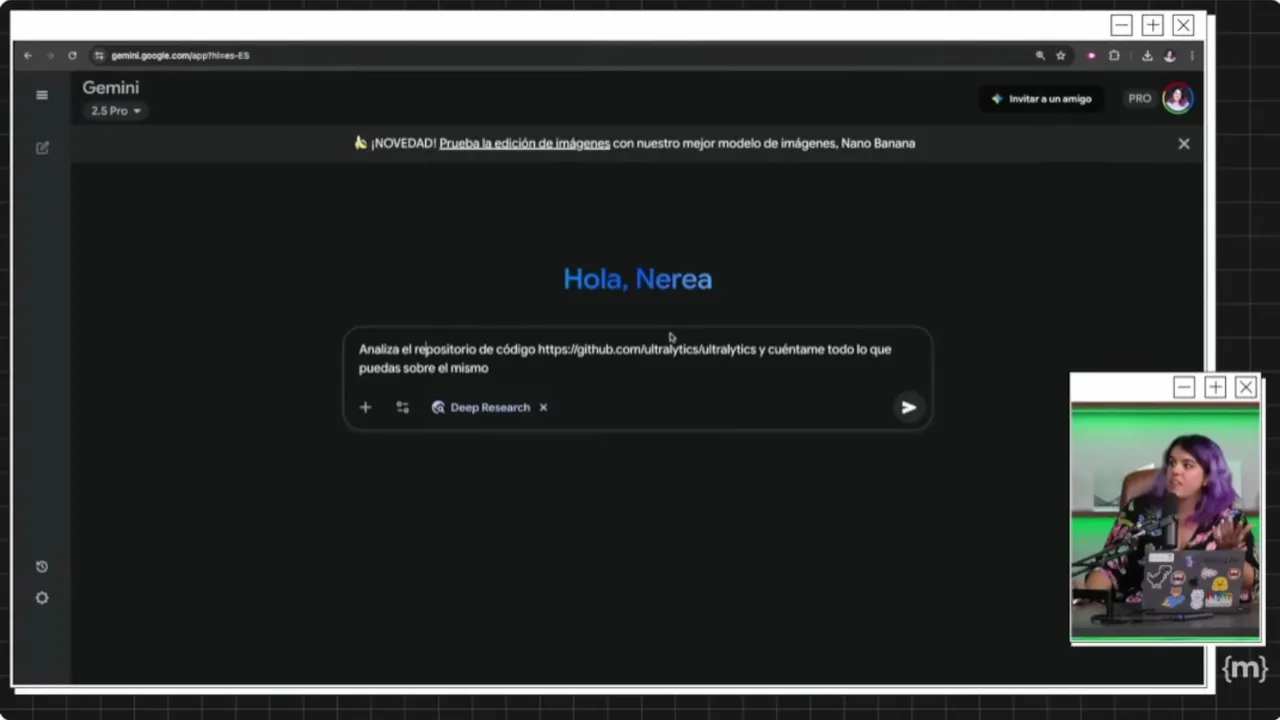The height and width of the screenshot is (720, 1280).
Task: Maximize the webcam overlay window
Action: (x=1215, y=387)
